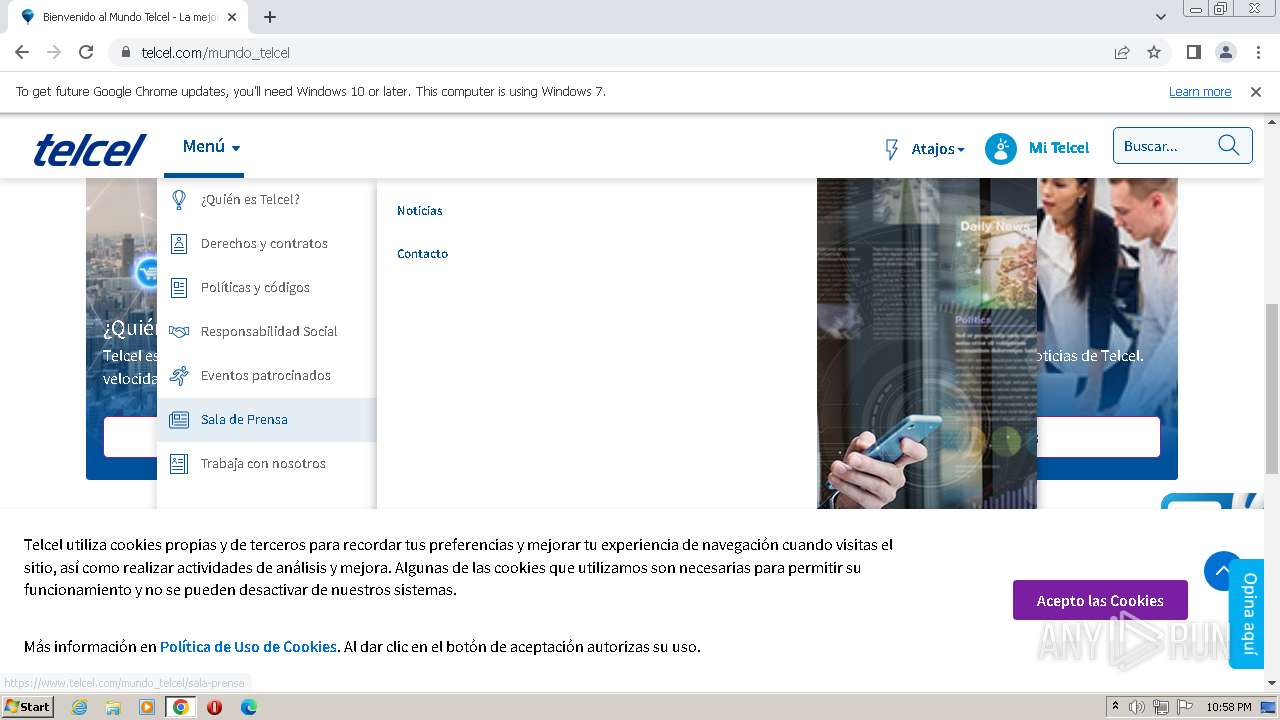Open Windows Explorer folder from taskbar
The image size is (1280, 720).
tap(113, 707)
